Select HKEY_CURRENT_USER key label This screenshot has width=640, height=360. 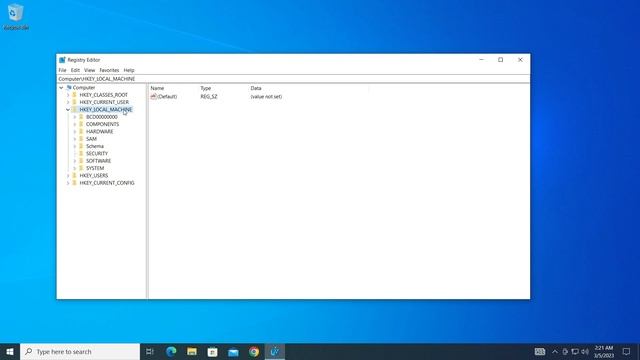click(x=104, y=102)
